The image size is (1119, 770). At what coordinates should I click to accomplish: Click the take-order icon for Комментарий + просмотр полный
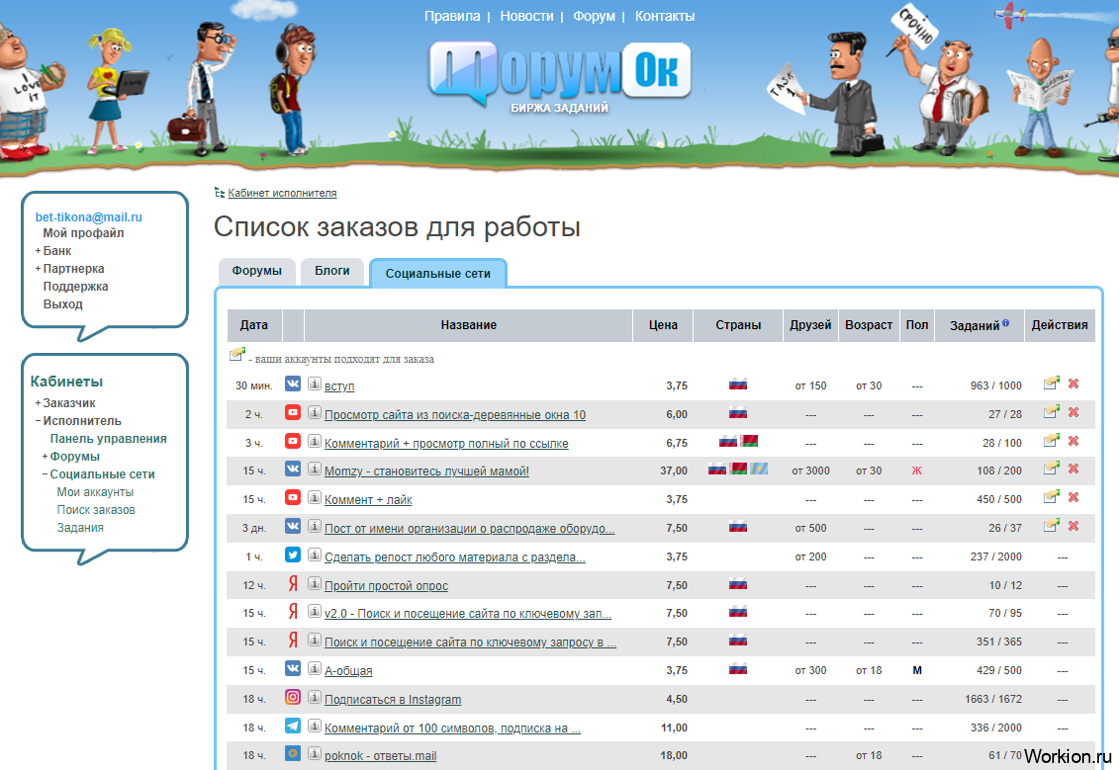coord(1051,440)
